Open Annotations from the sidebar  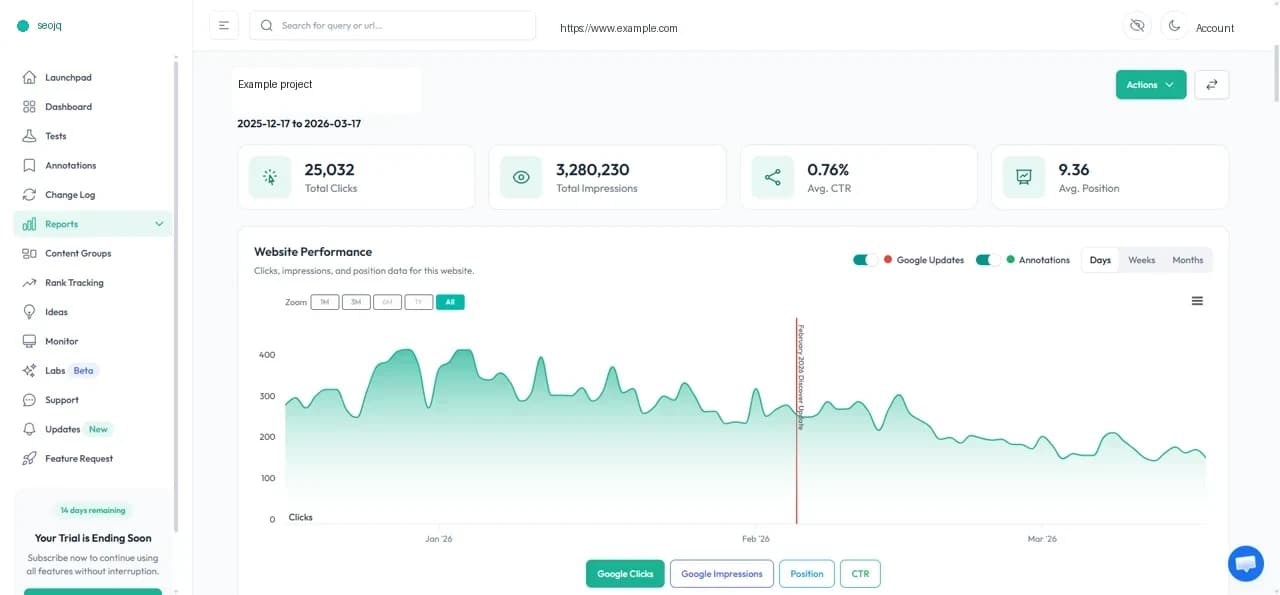[x=69, y=165]
